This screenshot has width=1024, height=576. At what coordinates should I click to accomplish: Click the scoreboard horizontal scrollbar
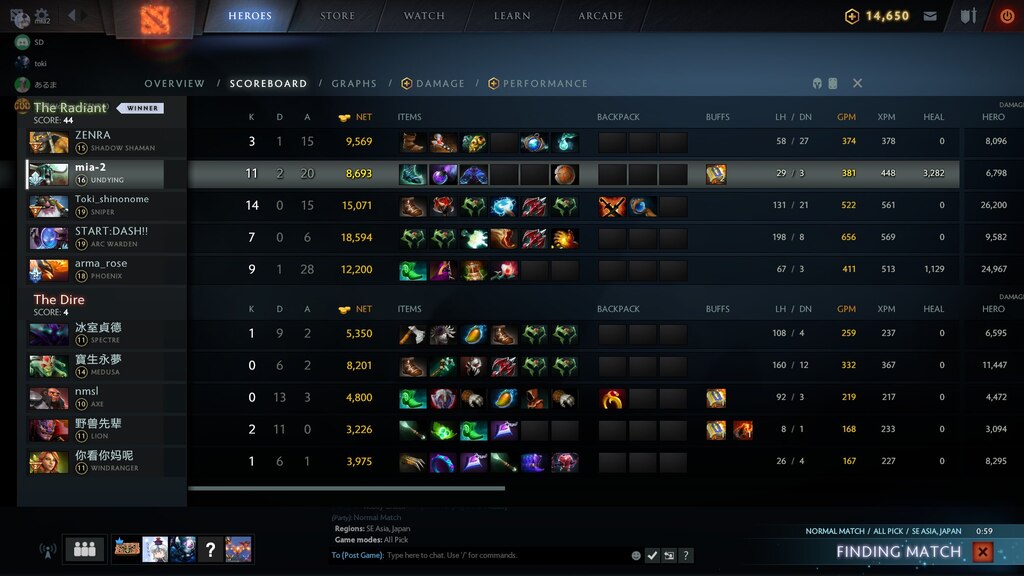[346, 488]
